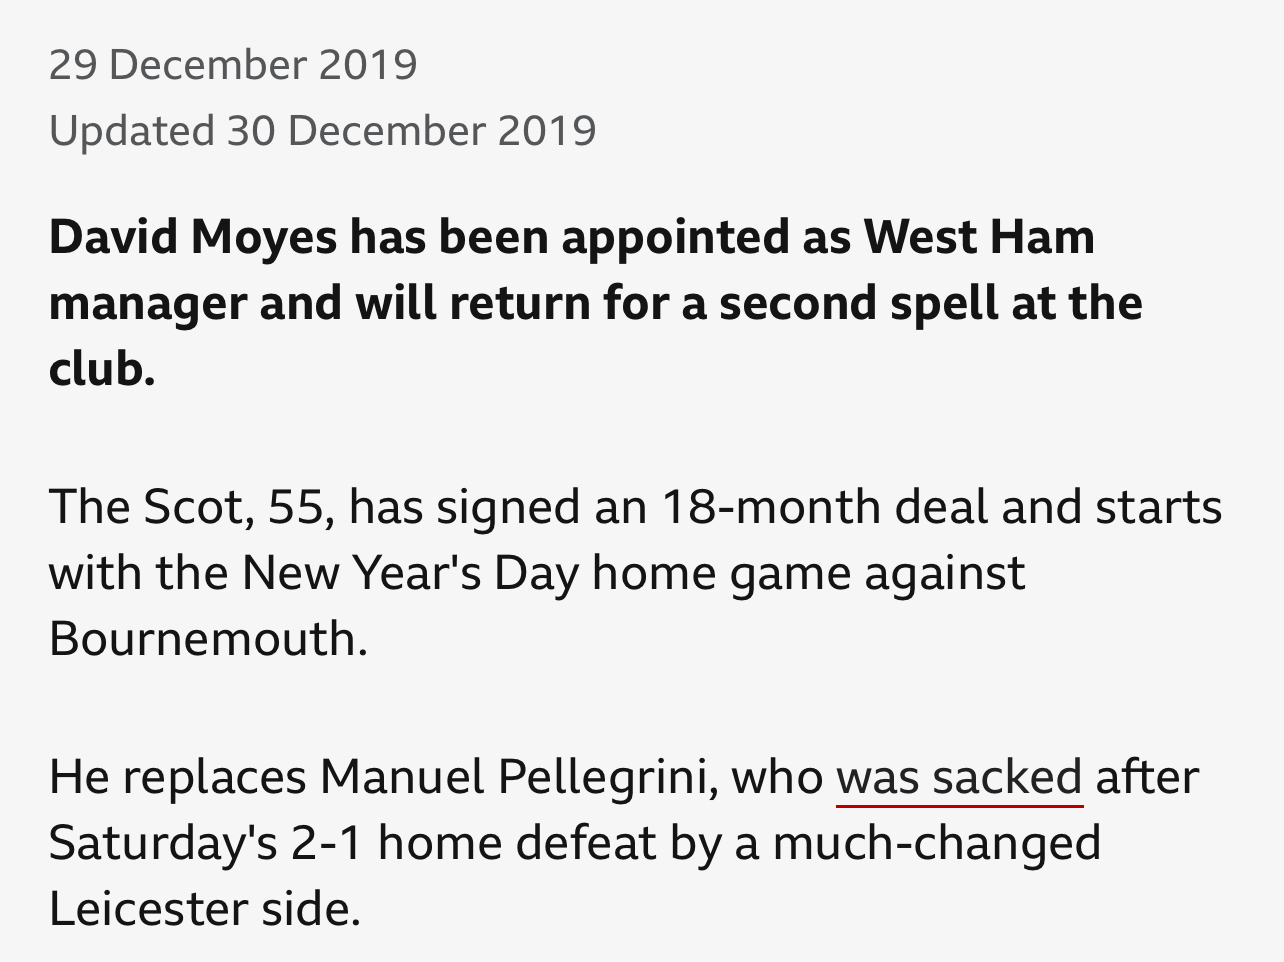
Task: Click the word 'much-changed'
Action: [936, 843]
